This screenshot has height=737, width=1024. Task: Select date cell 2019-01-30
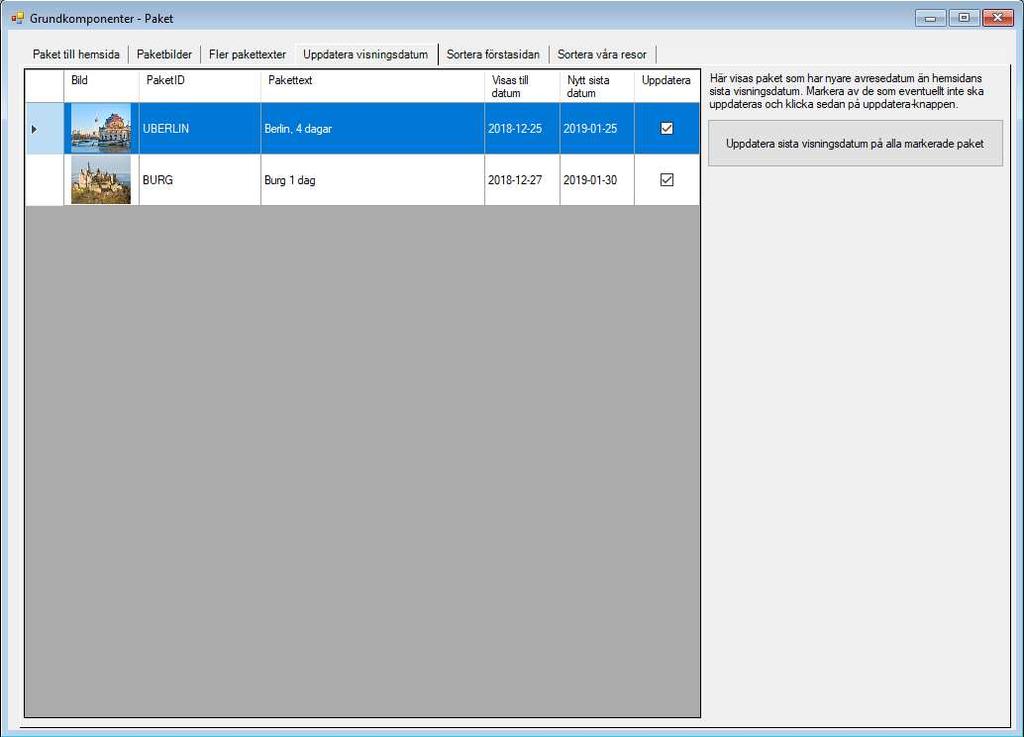coord(597,180)
